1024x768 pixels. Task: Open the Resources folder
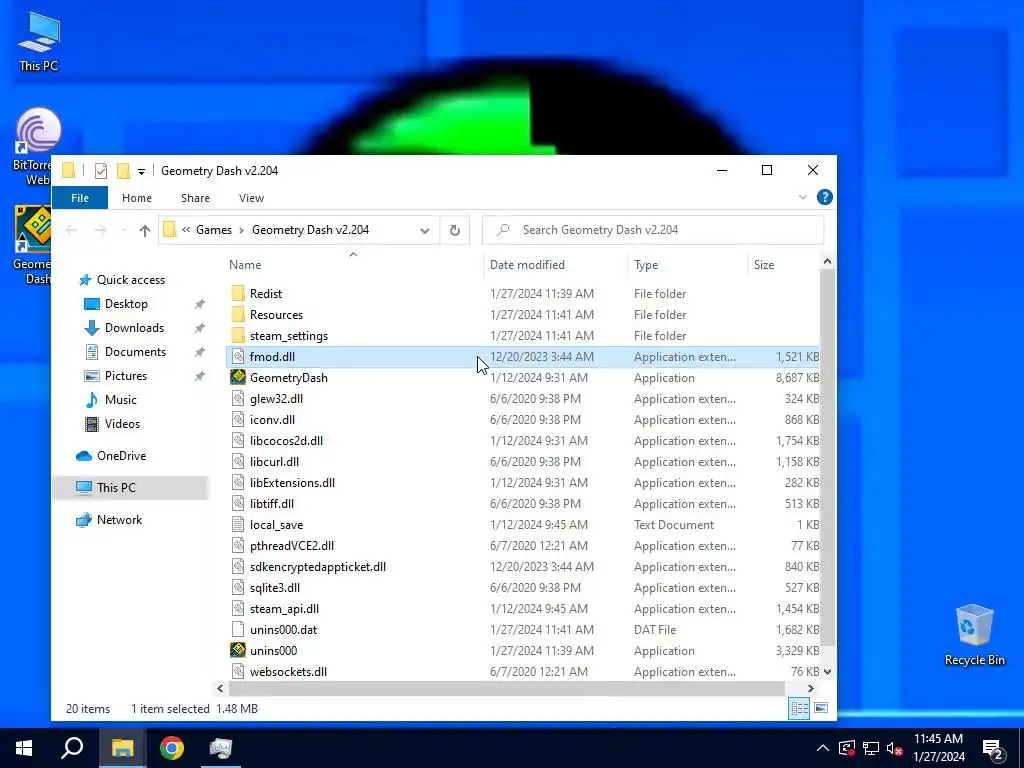click(276, 314)
